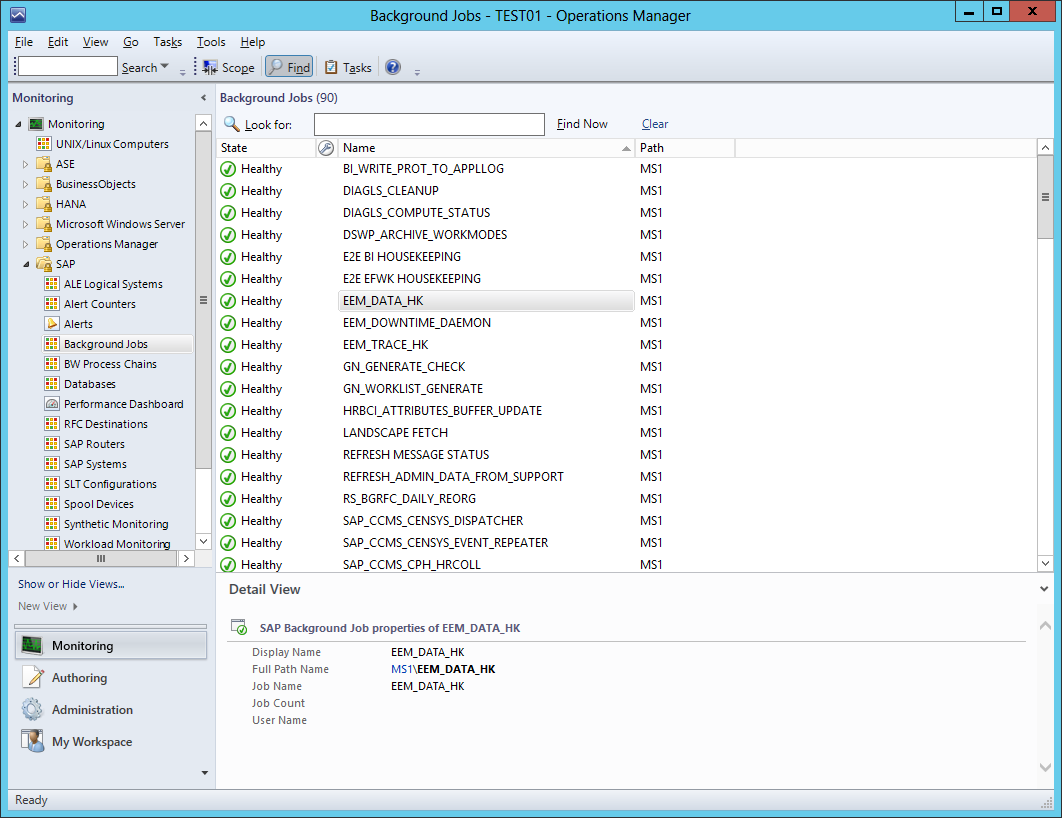Click the SAP Systems view icon
The image size is (1062, 818).
tap(51, 463)
